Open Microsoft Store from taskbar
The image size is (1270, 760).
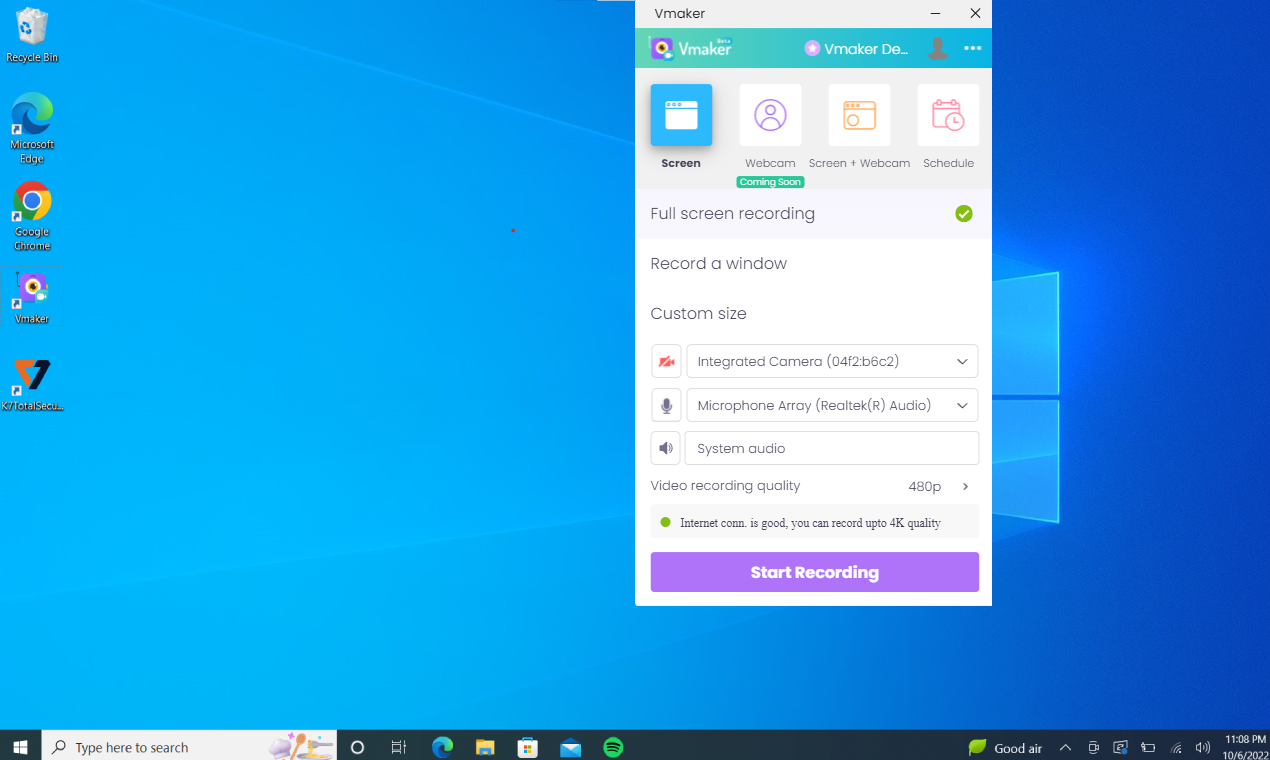tap(528, 747)
